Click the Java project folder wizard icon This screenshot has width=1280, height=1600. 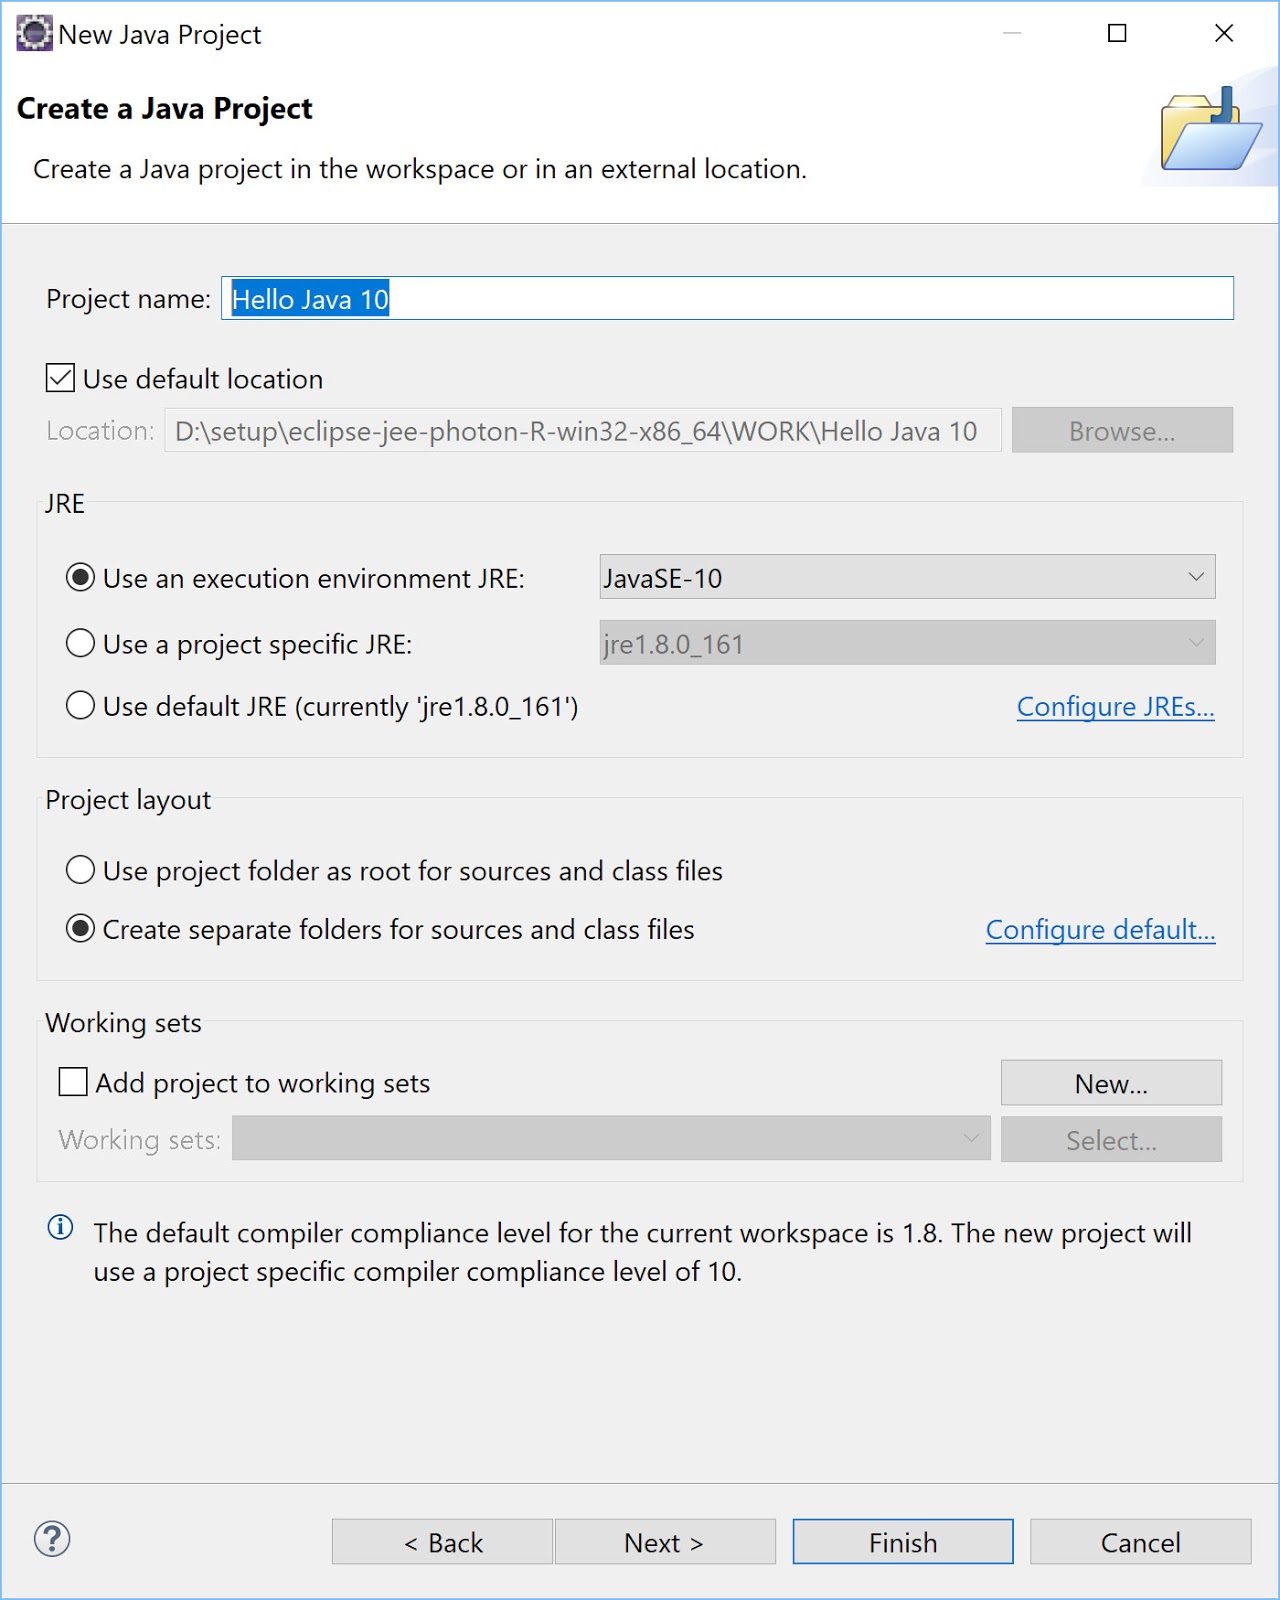click(1210, 129)
